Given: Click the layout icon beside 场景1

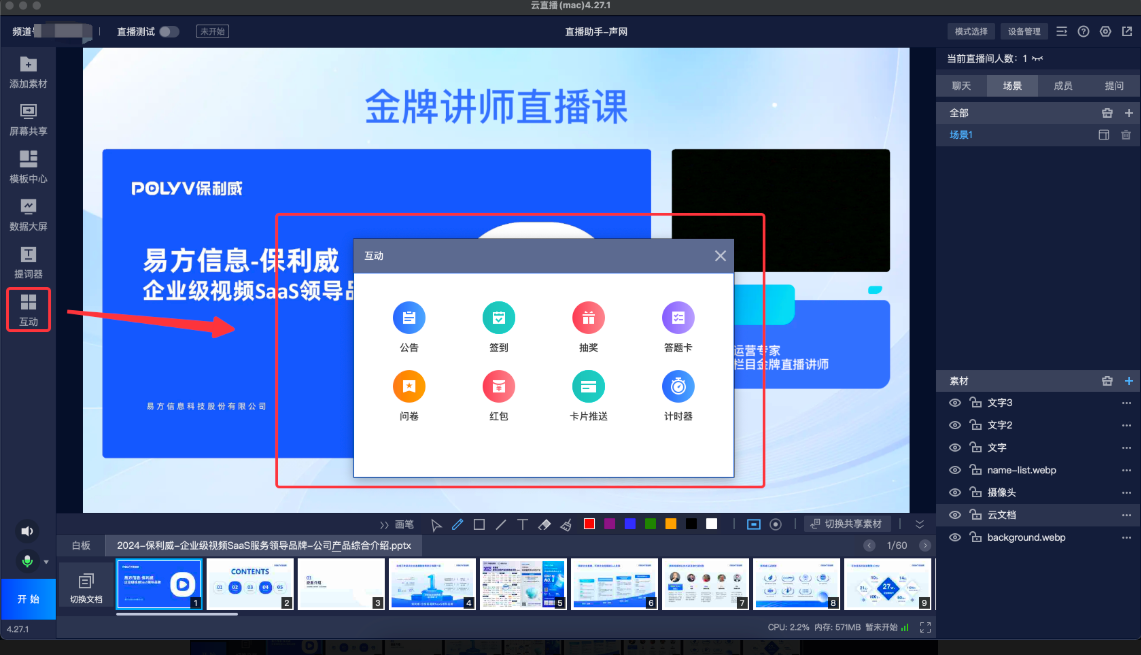Looking at the screenshot, I should [1104, 135].
